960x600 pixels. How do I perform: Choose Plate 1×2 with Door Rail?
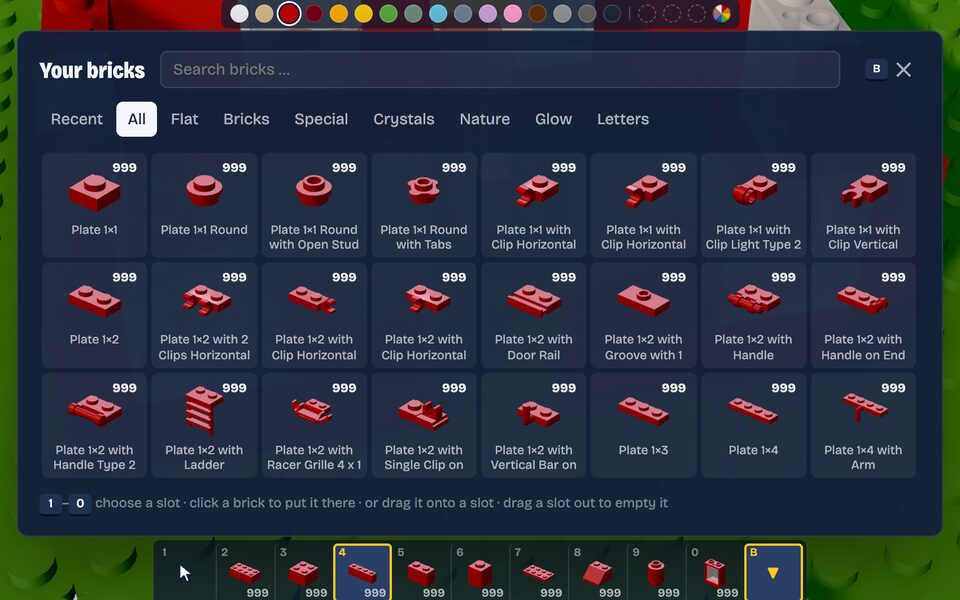(x=533, y=315)
